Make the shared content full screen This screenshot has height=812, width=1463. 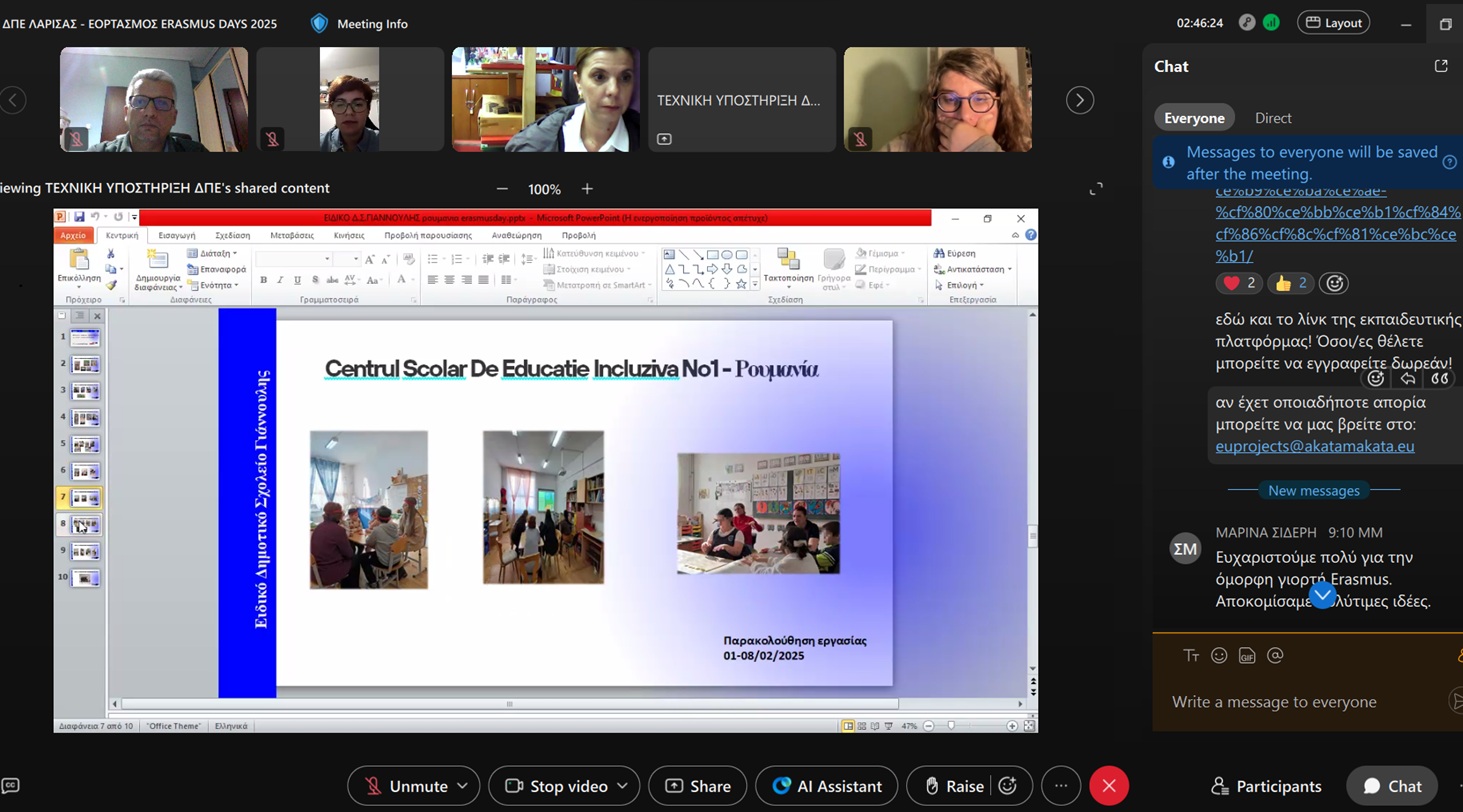click(1096, 188)
